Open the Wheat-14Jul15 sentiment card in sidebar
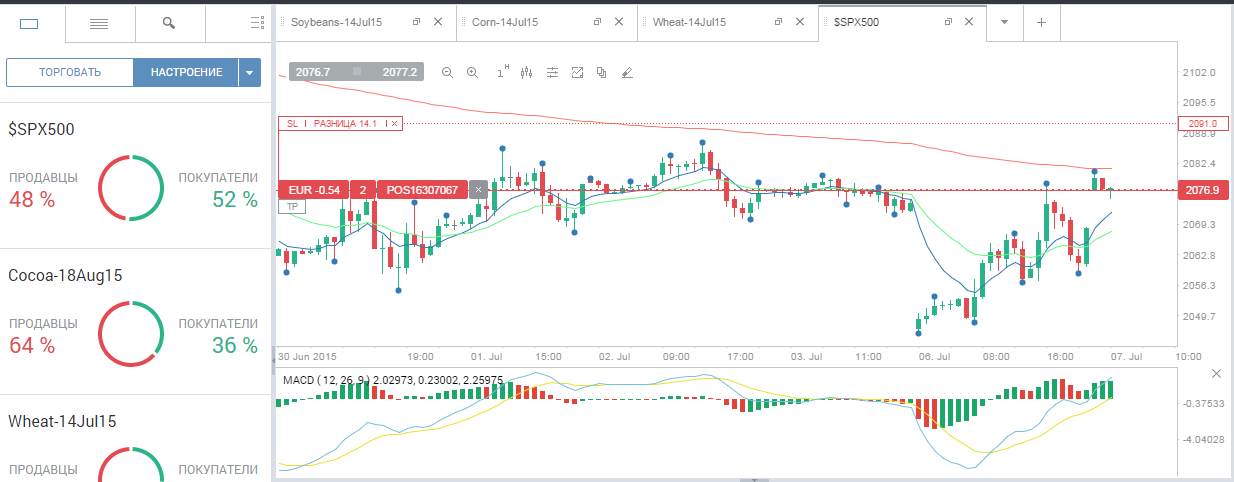 pos(135,438)
